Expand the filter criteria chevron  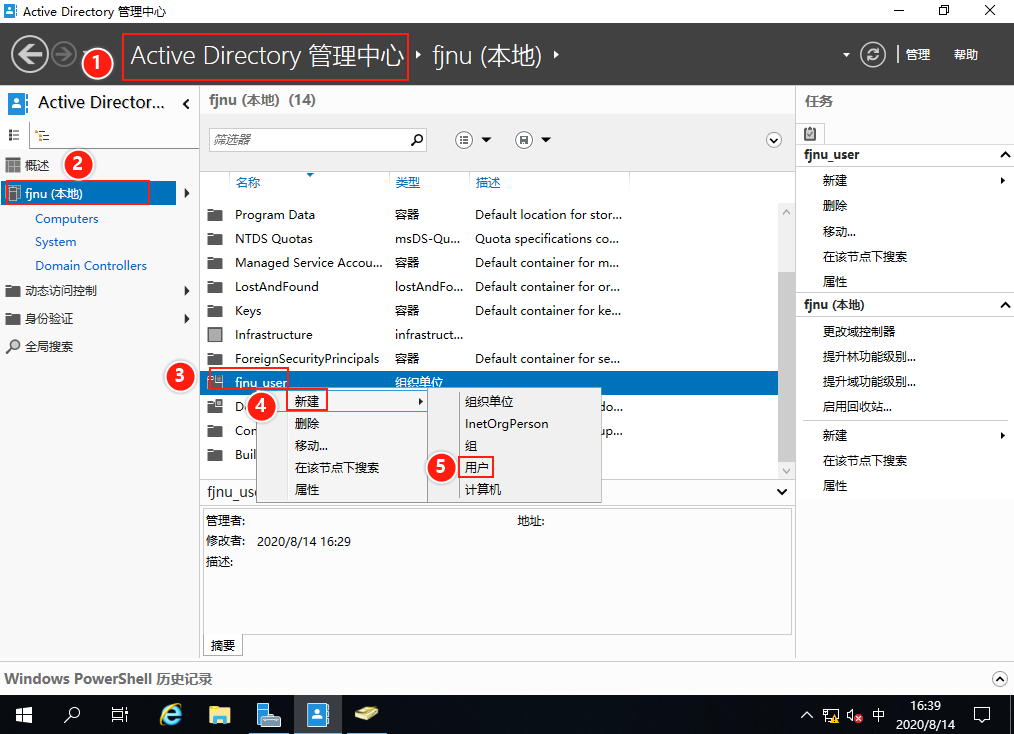(x=773, y=140)
